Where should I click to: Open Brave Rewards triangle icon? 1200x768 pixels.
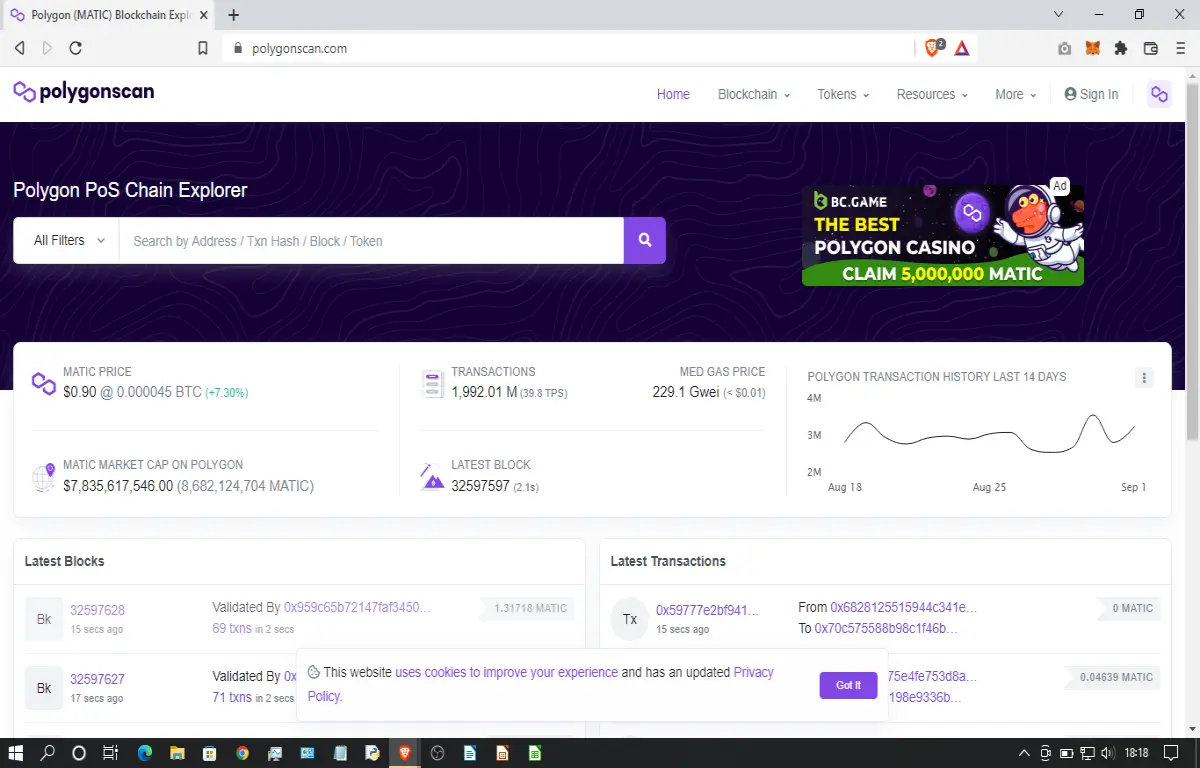[961, 47]
